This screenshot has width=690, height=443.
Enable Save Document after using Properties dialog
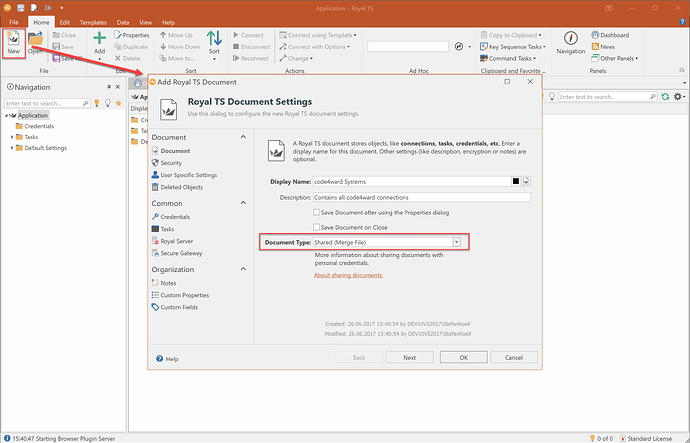tap(316, 213)
